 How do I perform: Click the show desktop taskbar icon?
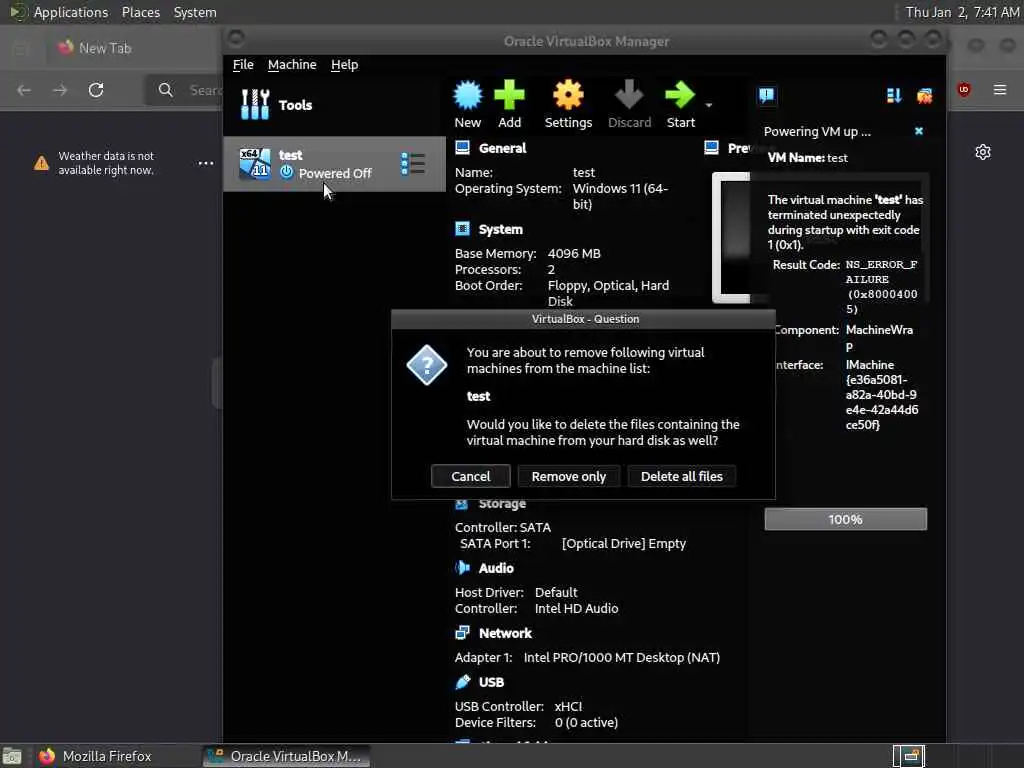[12, 756]
